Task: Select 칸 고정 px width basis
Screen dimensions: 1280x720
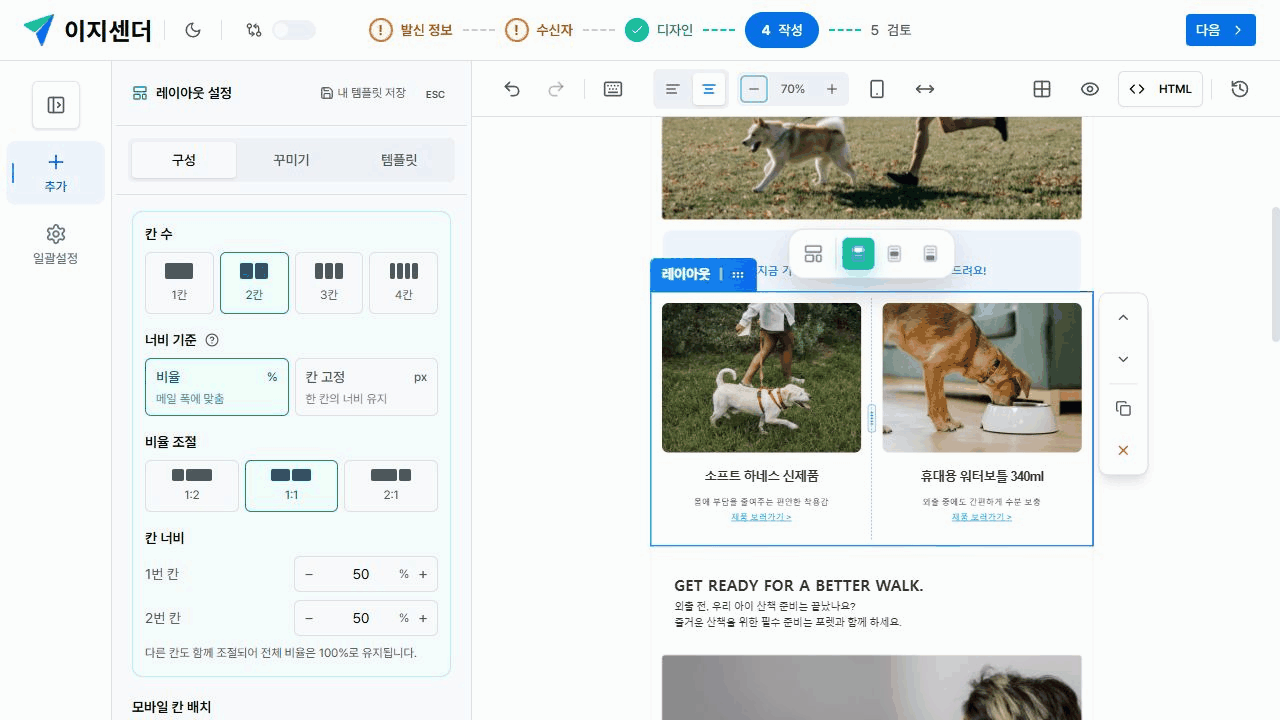Action: click(x=366, y=387)
